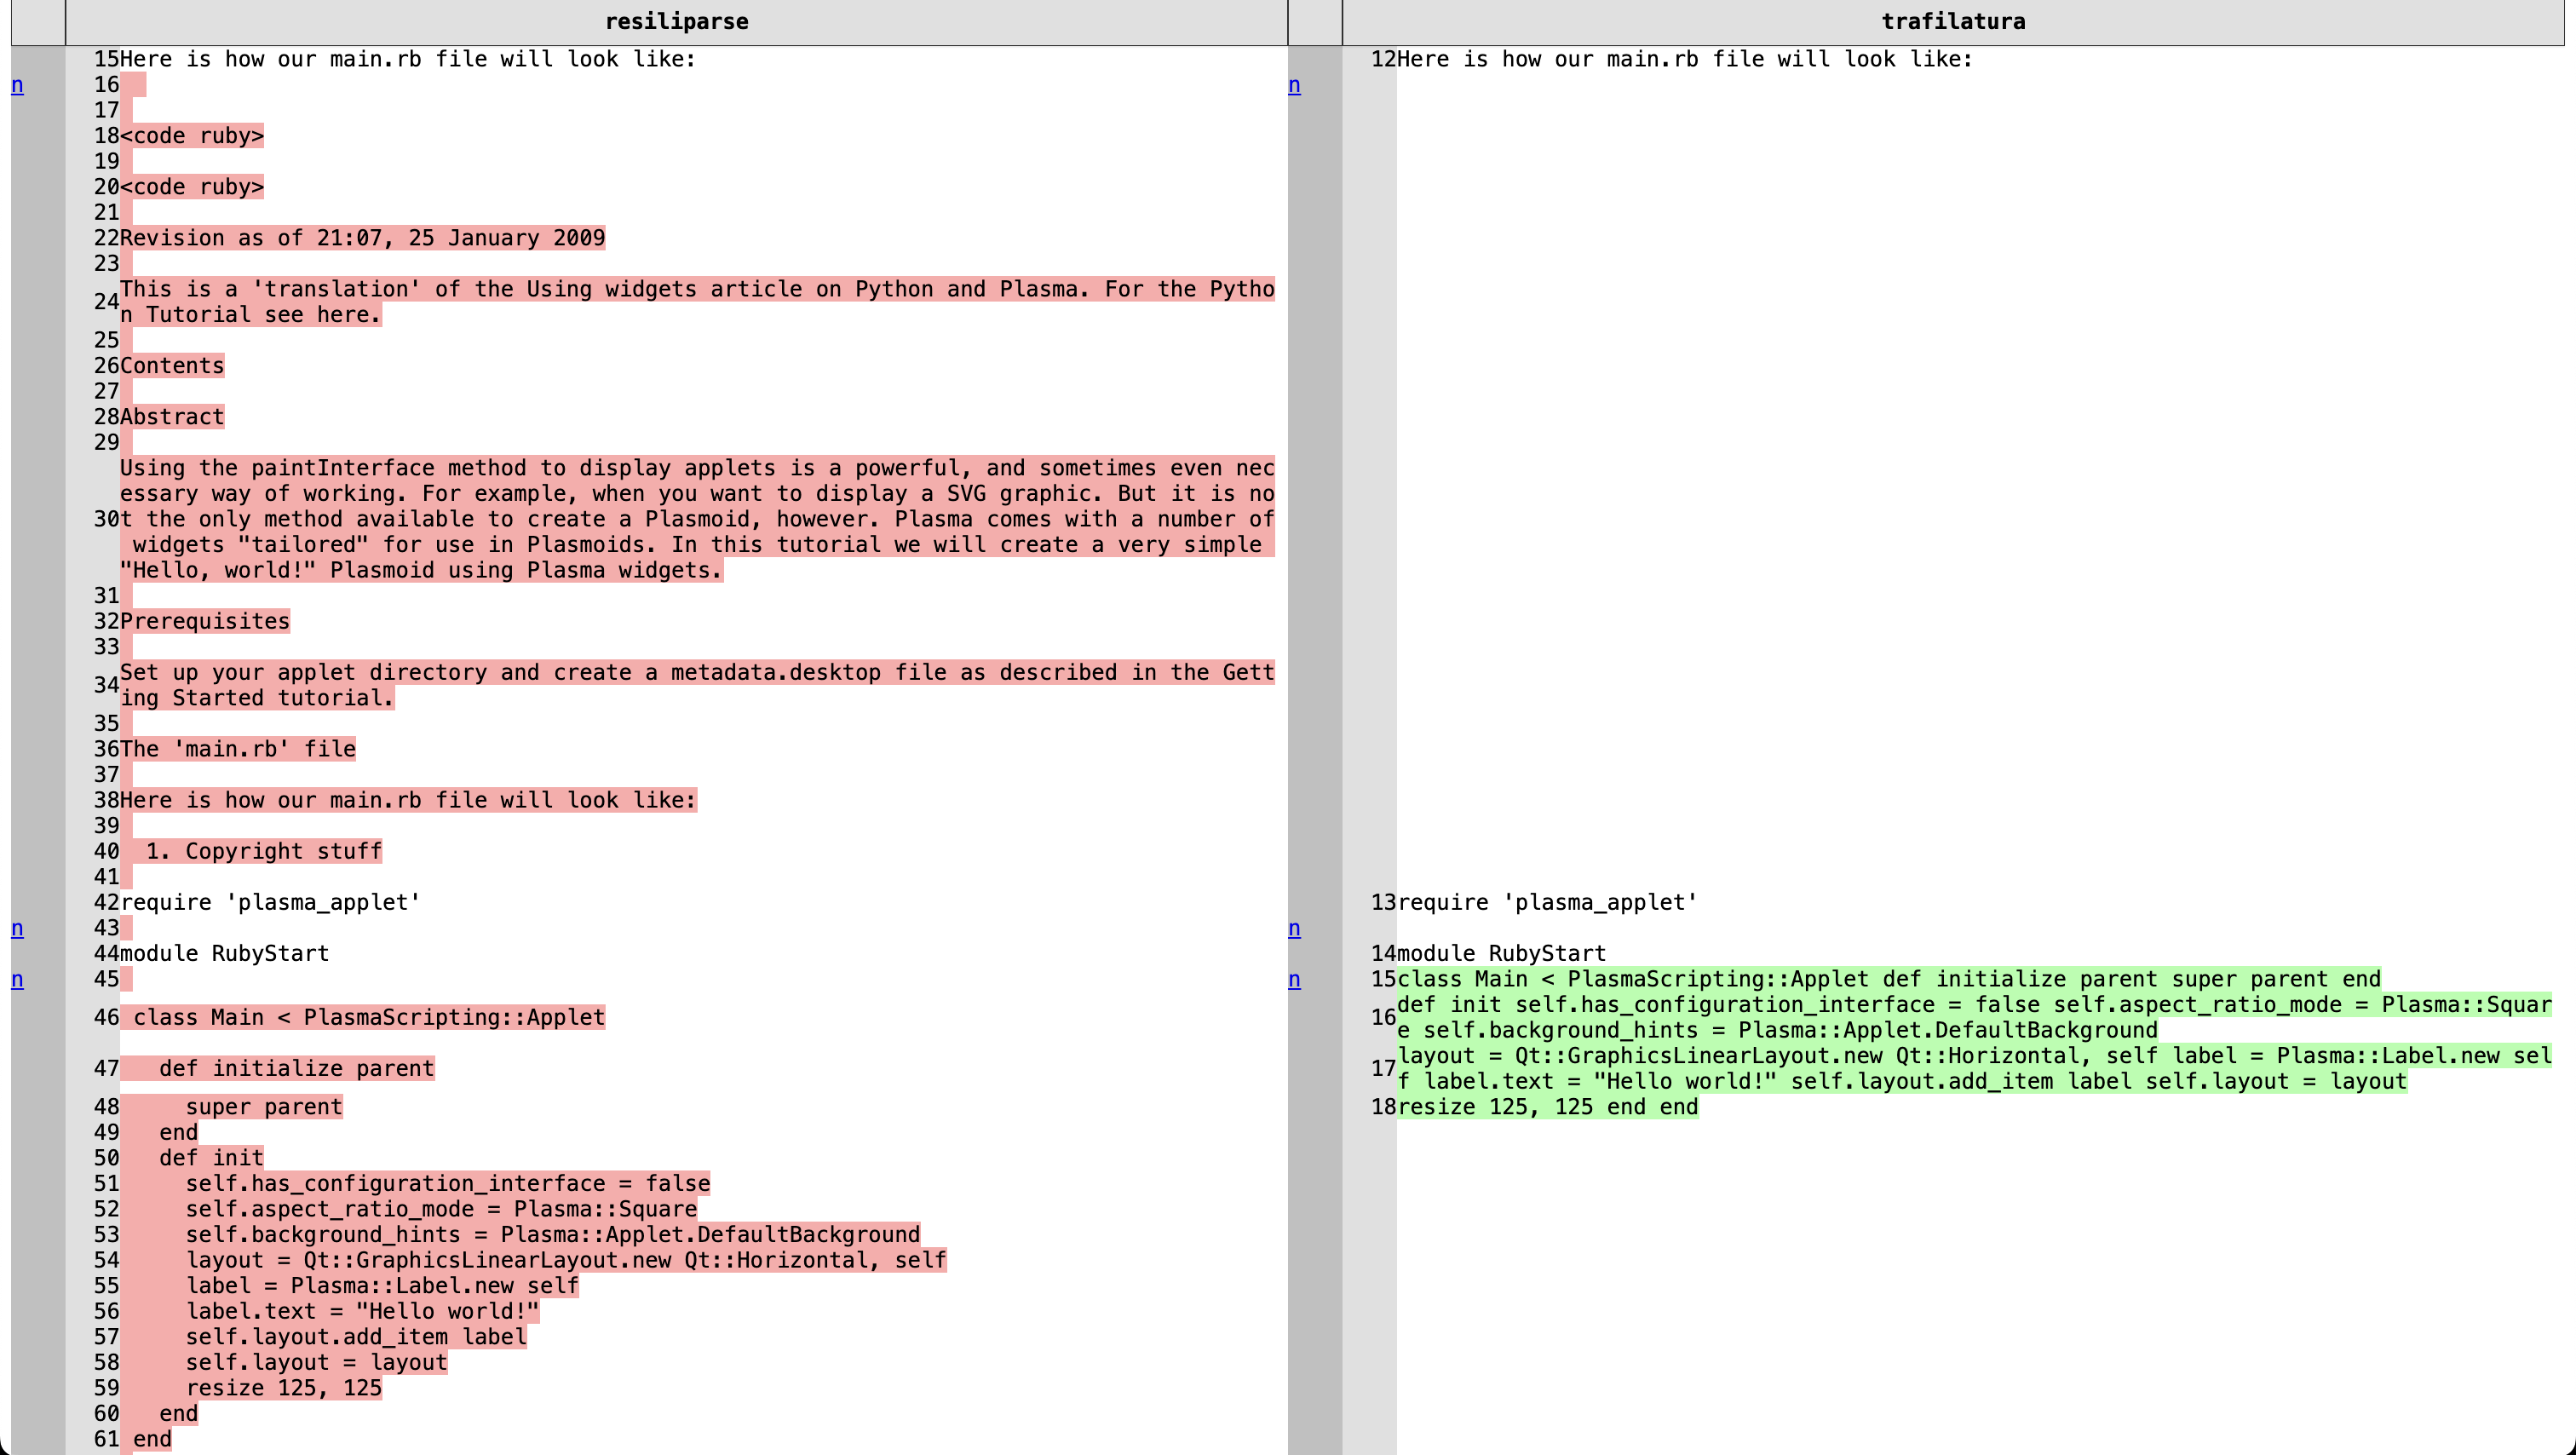Click the 'n' link beside resiliparse line 43
The image size is (2576, 1455).
[x=17, y=928]
